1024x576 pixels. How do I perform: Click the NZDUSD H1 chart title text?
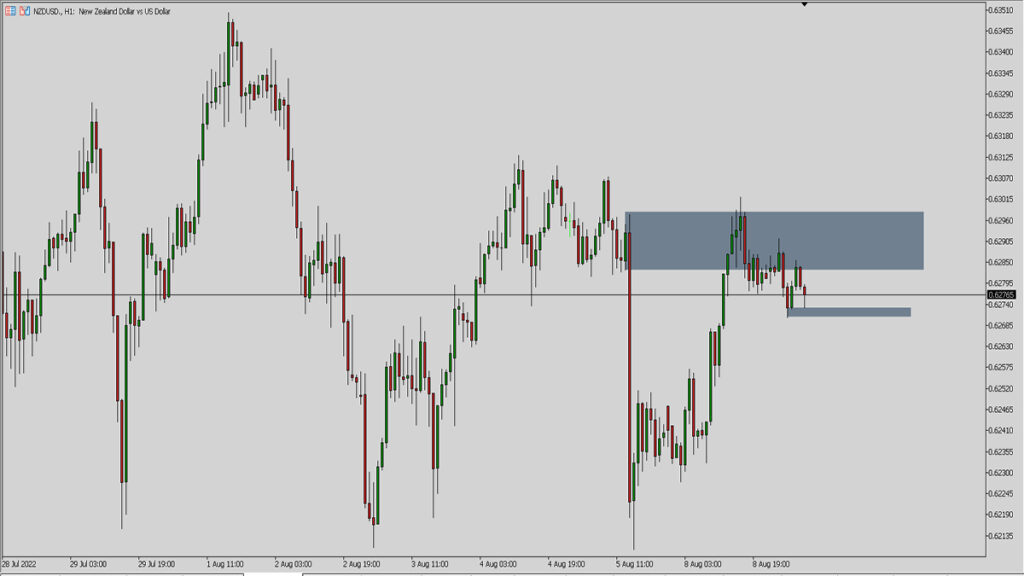tap(102, 10)
